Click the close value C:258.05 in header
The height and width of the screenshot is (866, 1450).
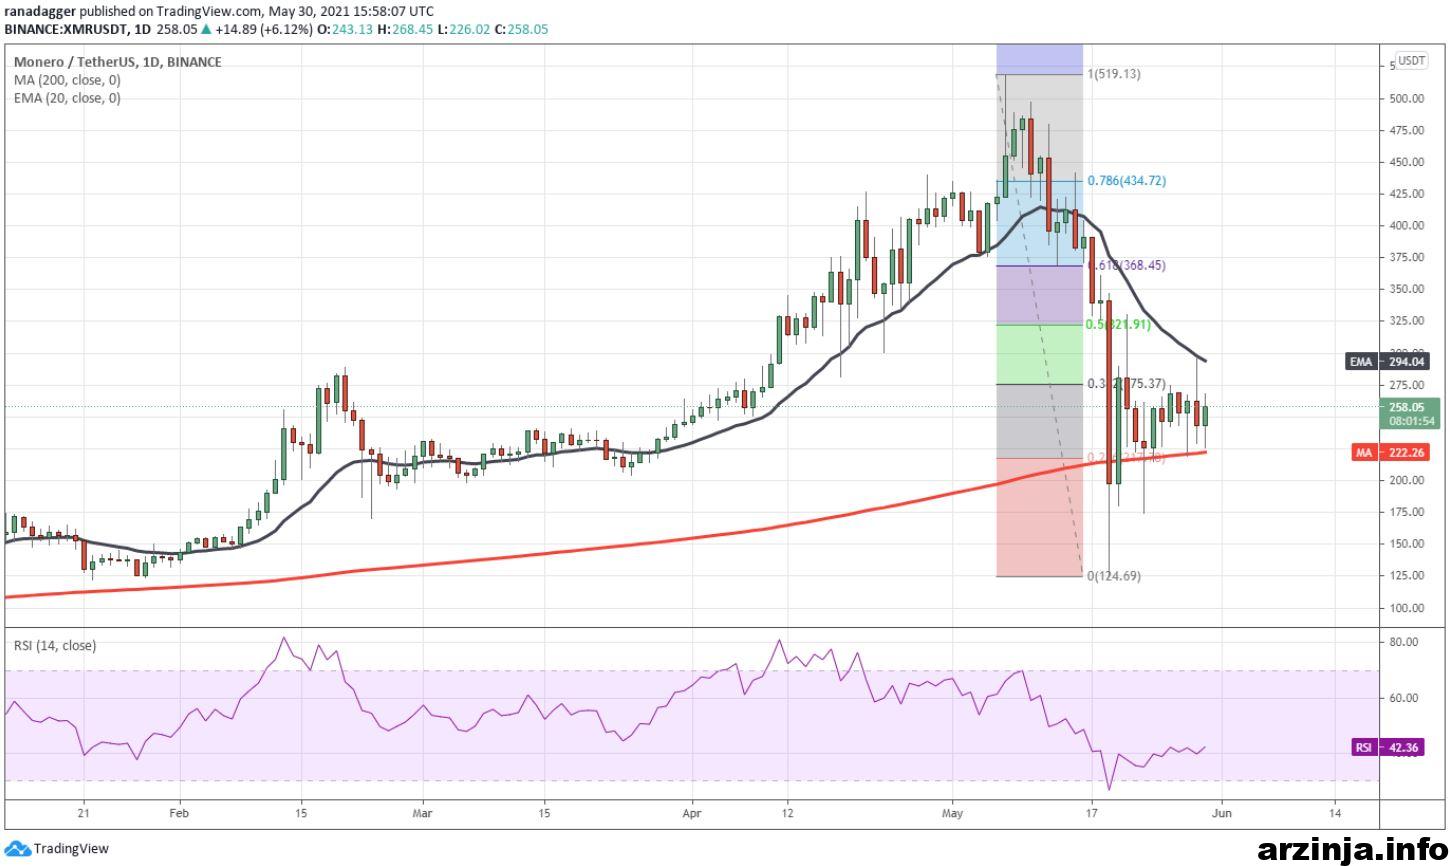pos(523,30)
